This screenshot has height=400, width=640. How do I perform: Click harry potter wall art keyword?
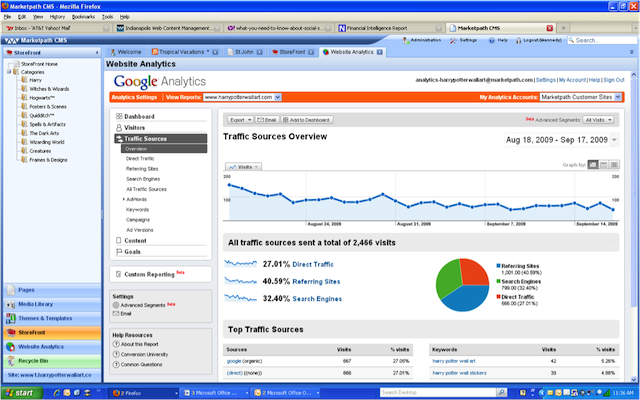tap(454, 361)
